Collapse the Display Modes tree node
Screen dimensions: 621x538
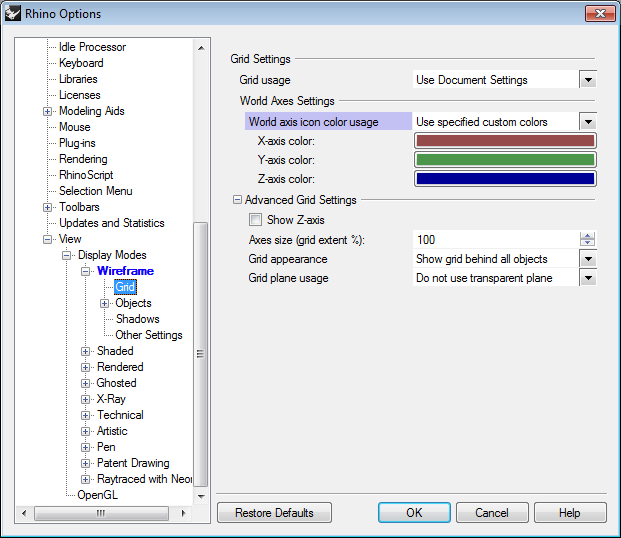pos(66,255)
